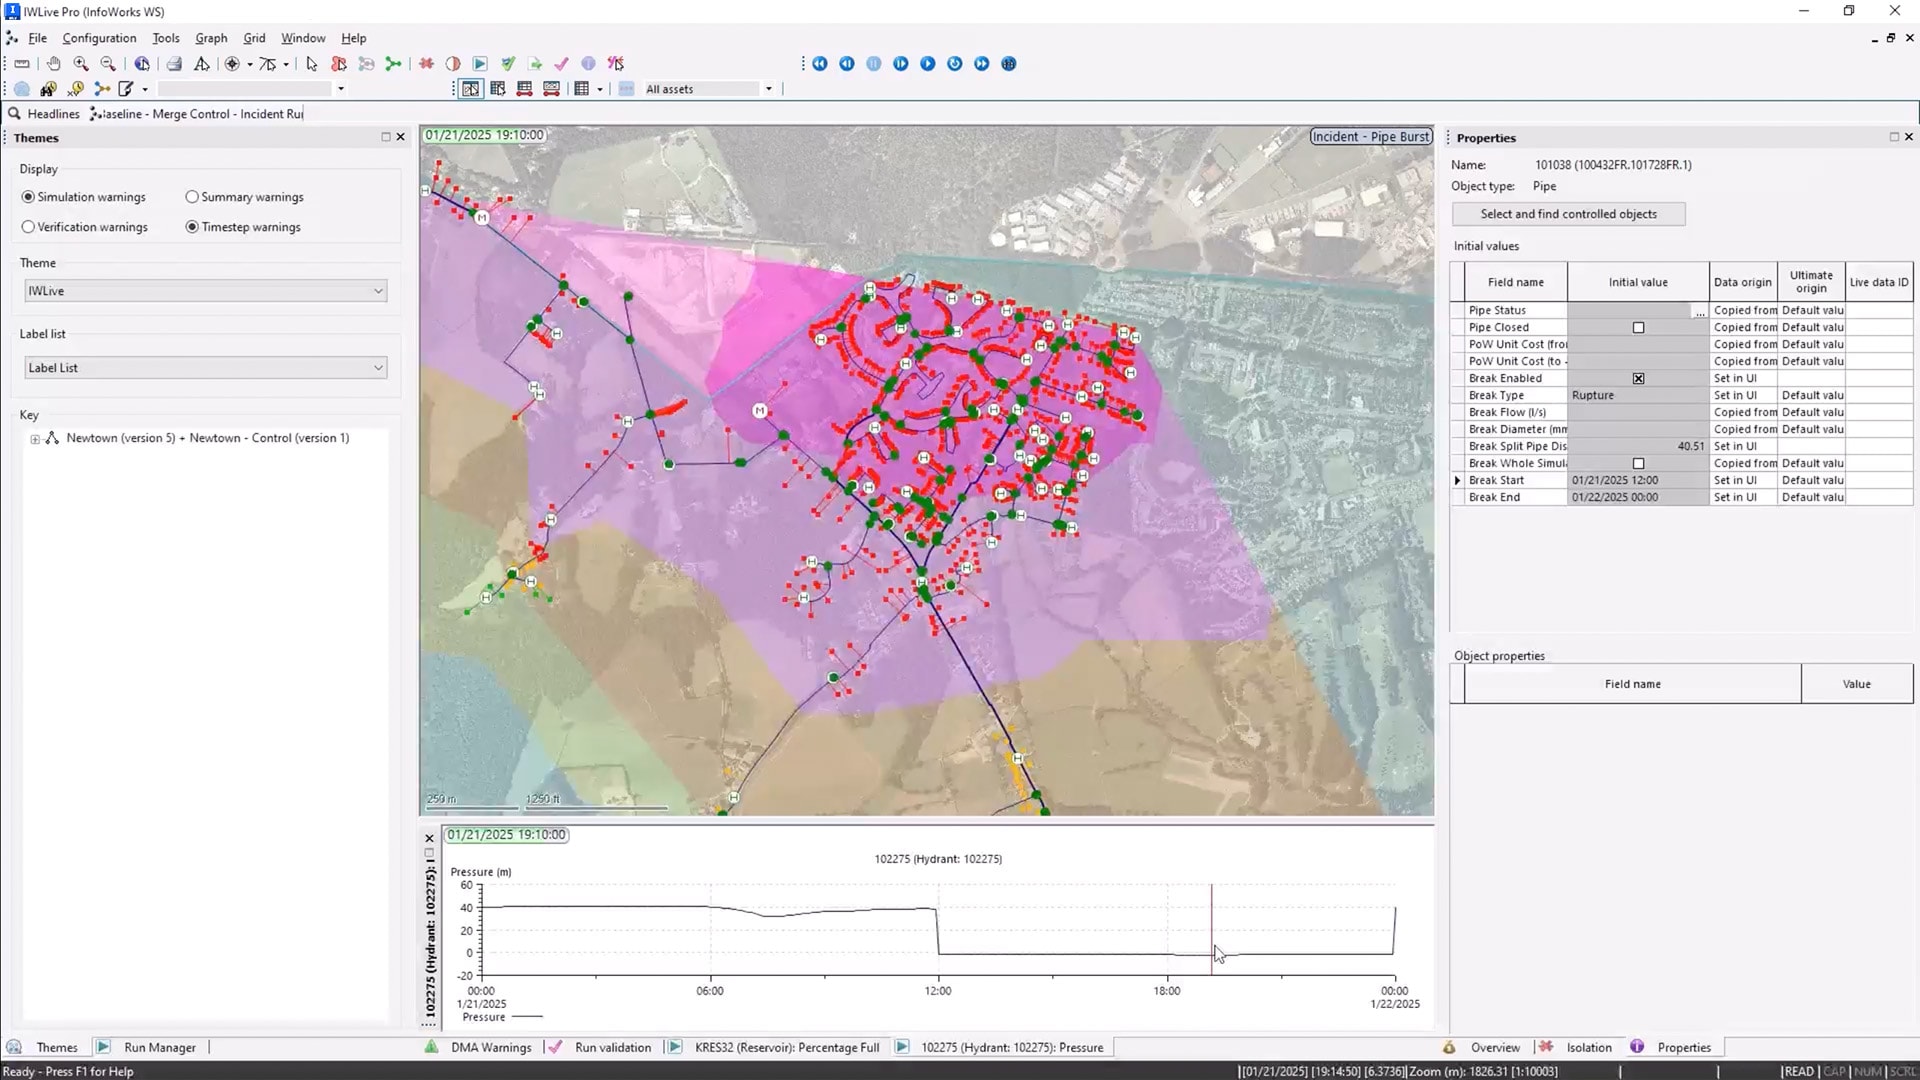Switch to the Run Manager tab

pyautogui.click(x=159, y=1047)
